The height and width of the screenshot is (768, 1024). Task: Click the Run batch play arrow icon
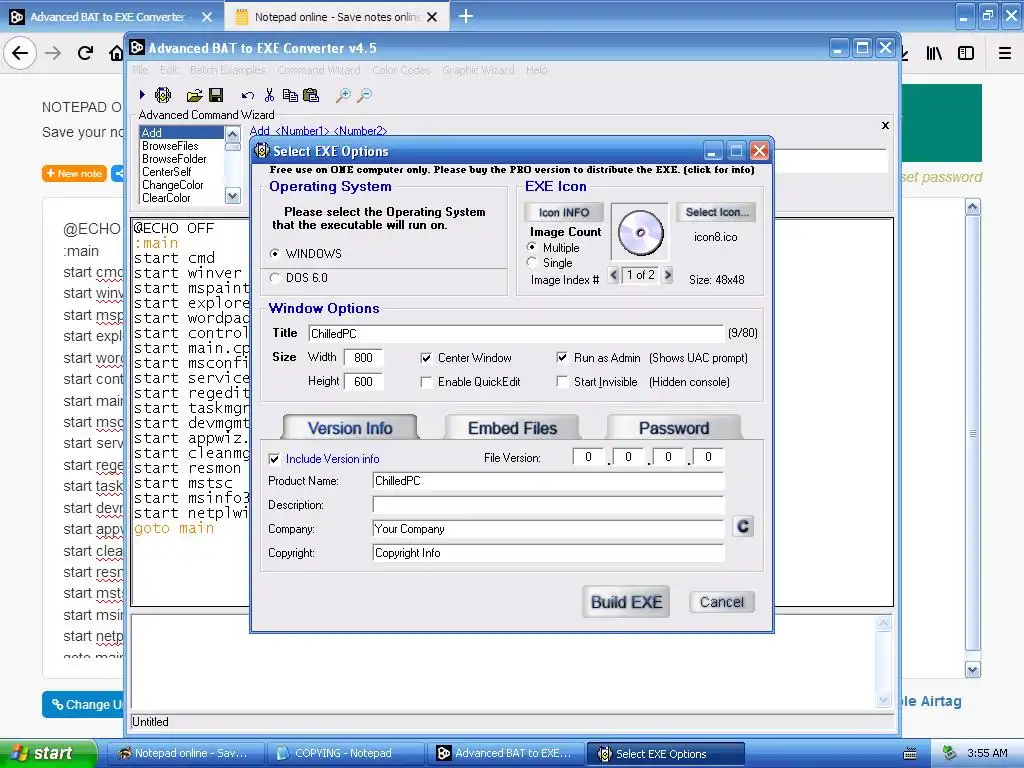click(142, 95)
